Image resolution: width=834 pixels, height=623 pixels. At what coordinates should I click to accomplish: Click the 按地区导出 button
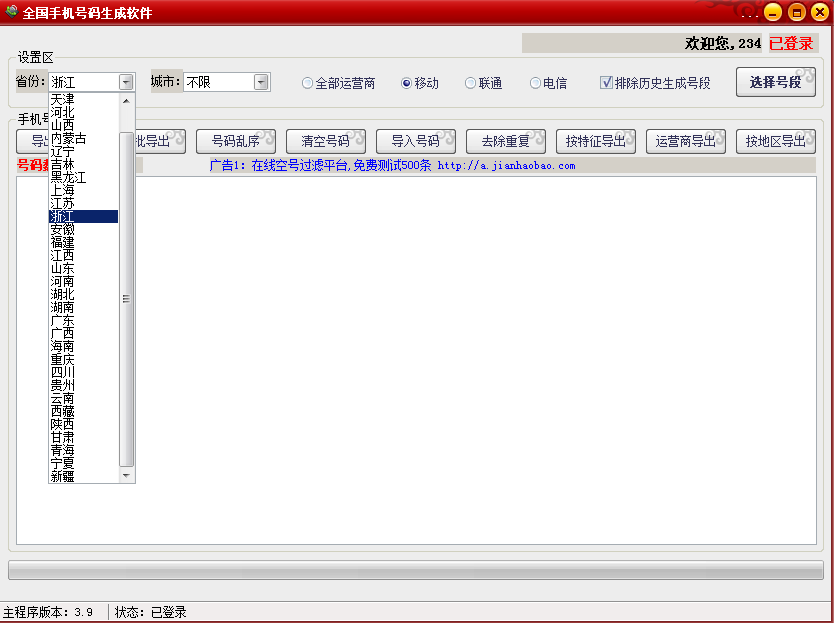click(775, 141)
